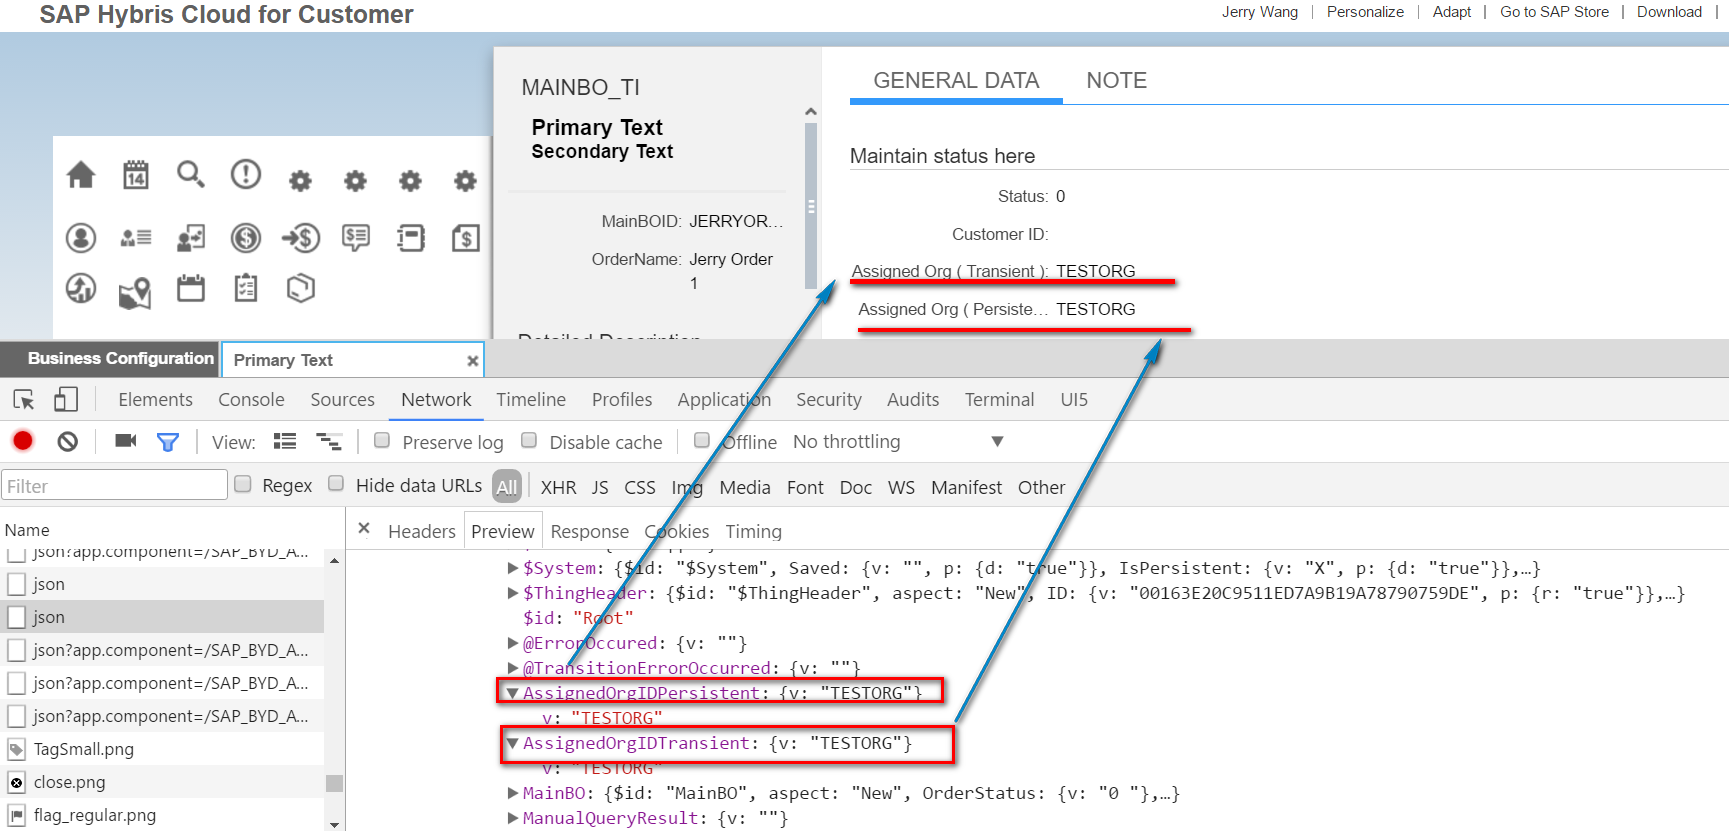Open the arrow-into-dollar icon
The width and height of the screenshot is (1729, 831).
coord(300,238)
